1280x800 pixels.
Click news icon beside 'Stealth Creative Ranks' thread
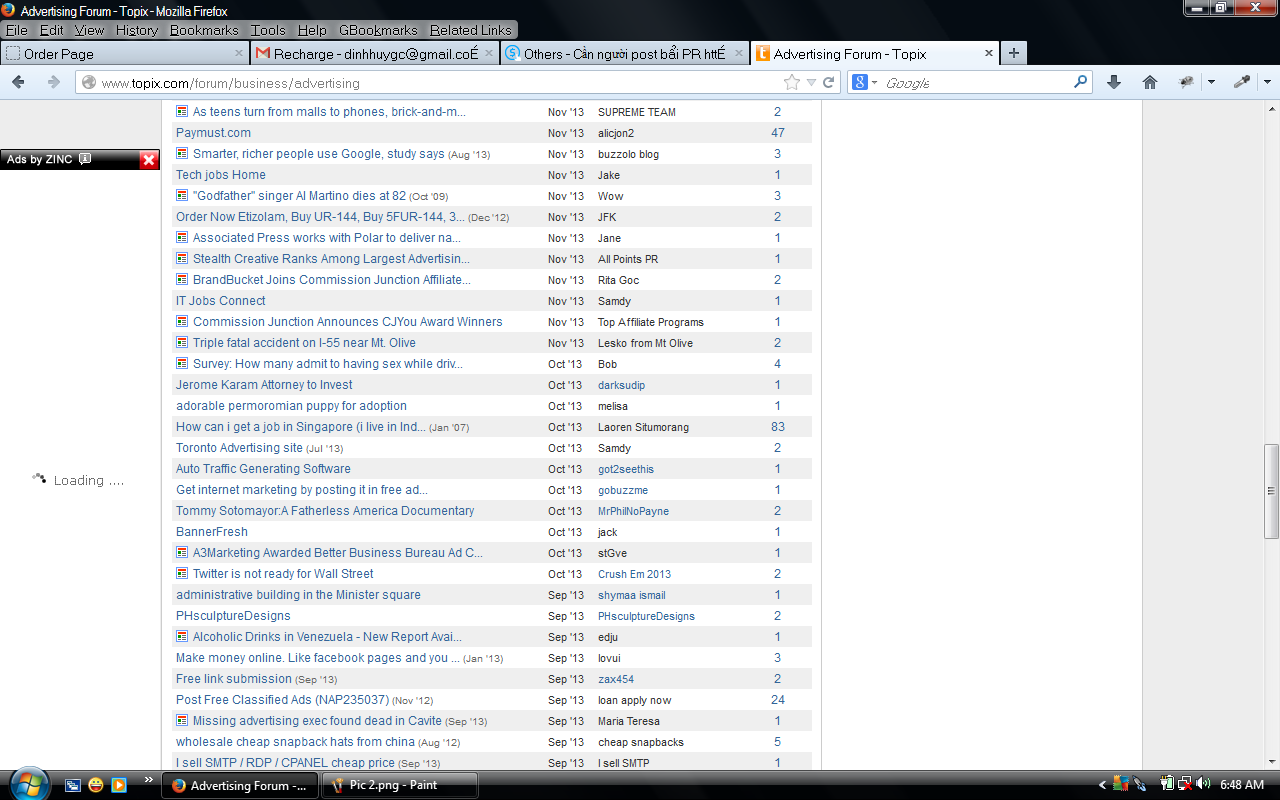tap(182, 258)
